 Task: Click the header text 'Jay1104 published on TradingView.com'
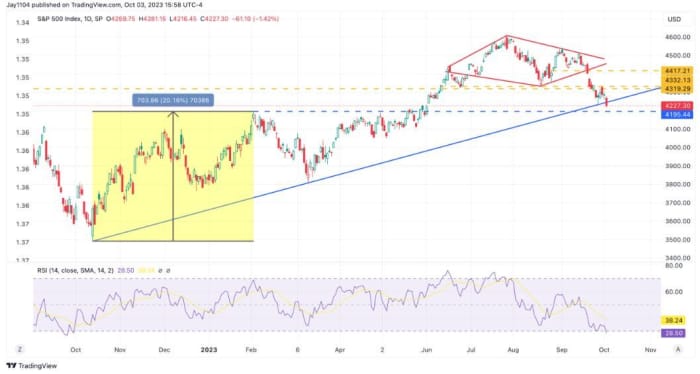63,5
